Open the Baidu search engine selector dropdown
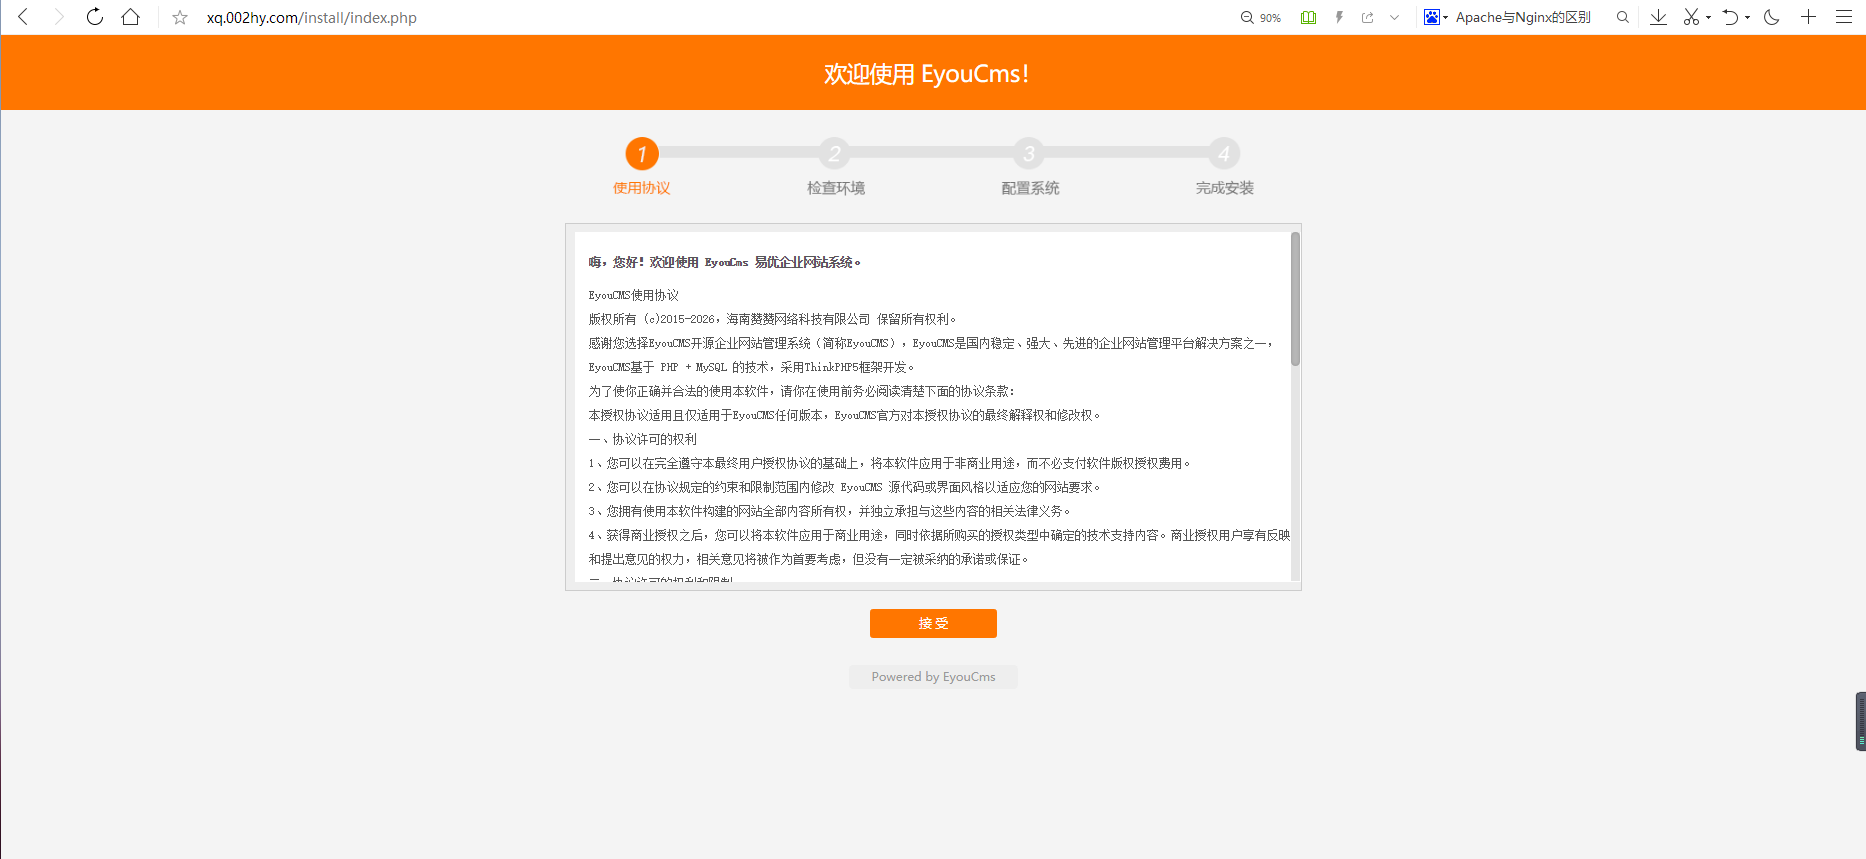The width and height of the screenshot is (1866, 859). 1436,18
